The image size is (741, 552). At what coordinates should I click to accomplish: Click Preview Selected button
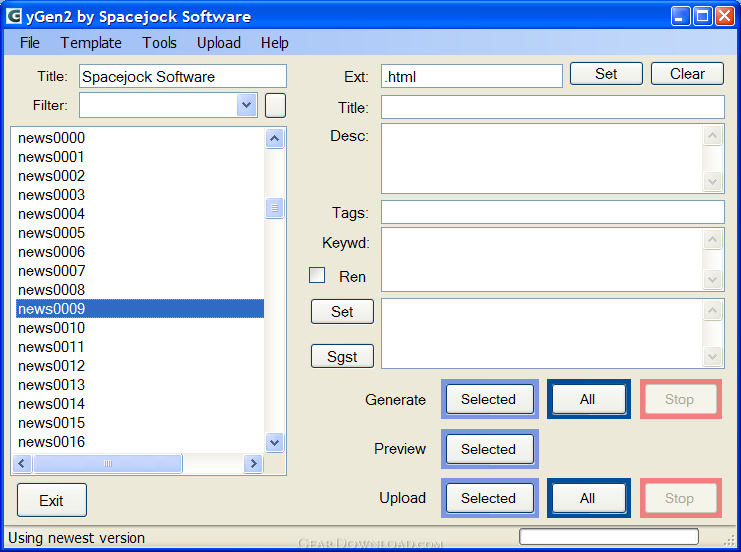[490, 449]
